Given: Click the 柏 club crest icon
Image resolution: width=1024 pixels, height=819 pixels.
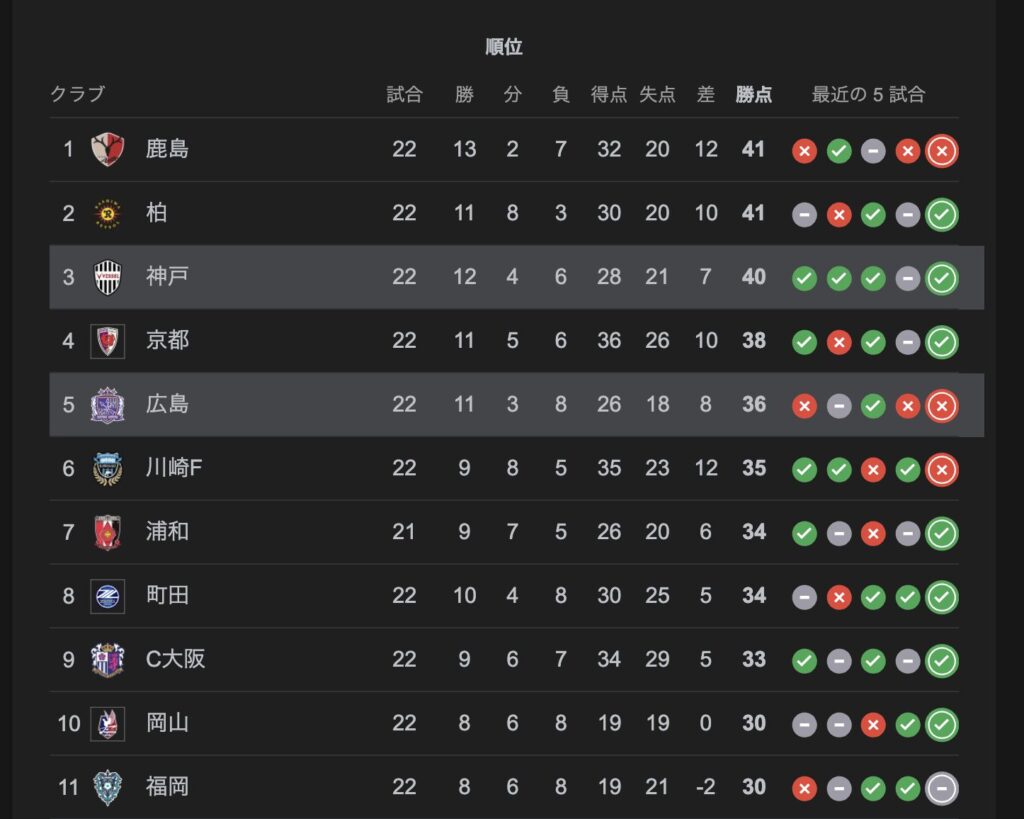Looking at the screenshot, I should coord(107,214).
